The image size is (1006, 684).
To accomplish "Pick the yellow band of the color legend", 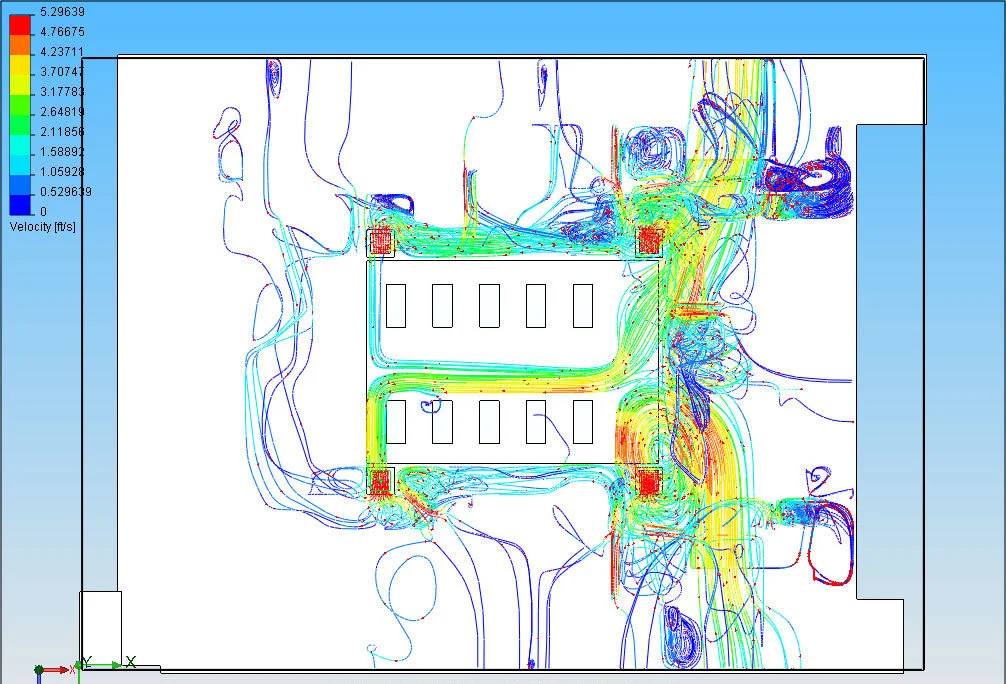I will (x=20, y=66).
